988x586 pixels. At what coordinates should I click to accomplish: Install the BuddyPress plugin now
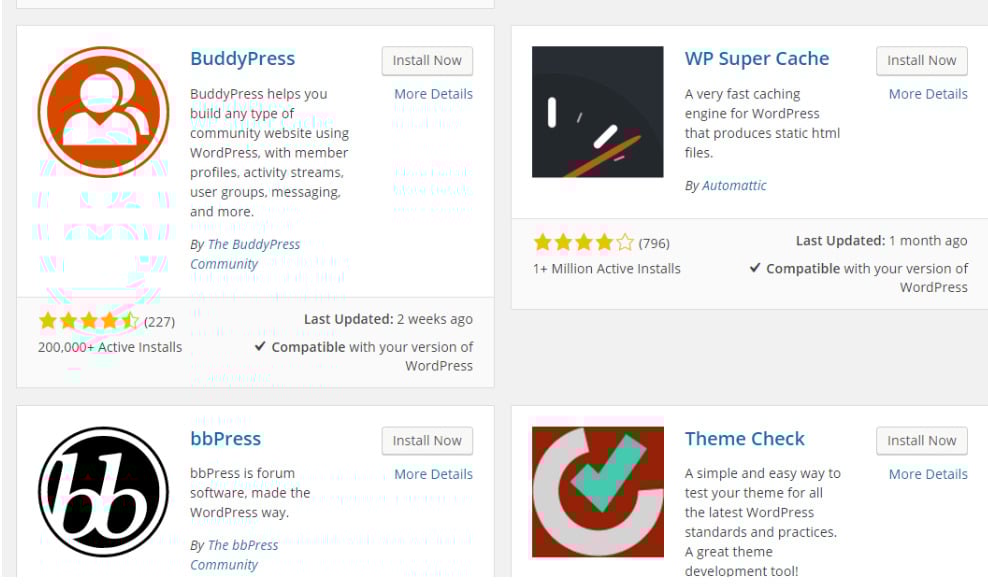click(427, 60)
